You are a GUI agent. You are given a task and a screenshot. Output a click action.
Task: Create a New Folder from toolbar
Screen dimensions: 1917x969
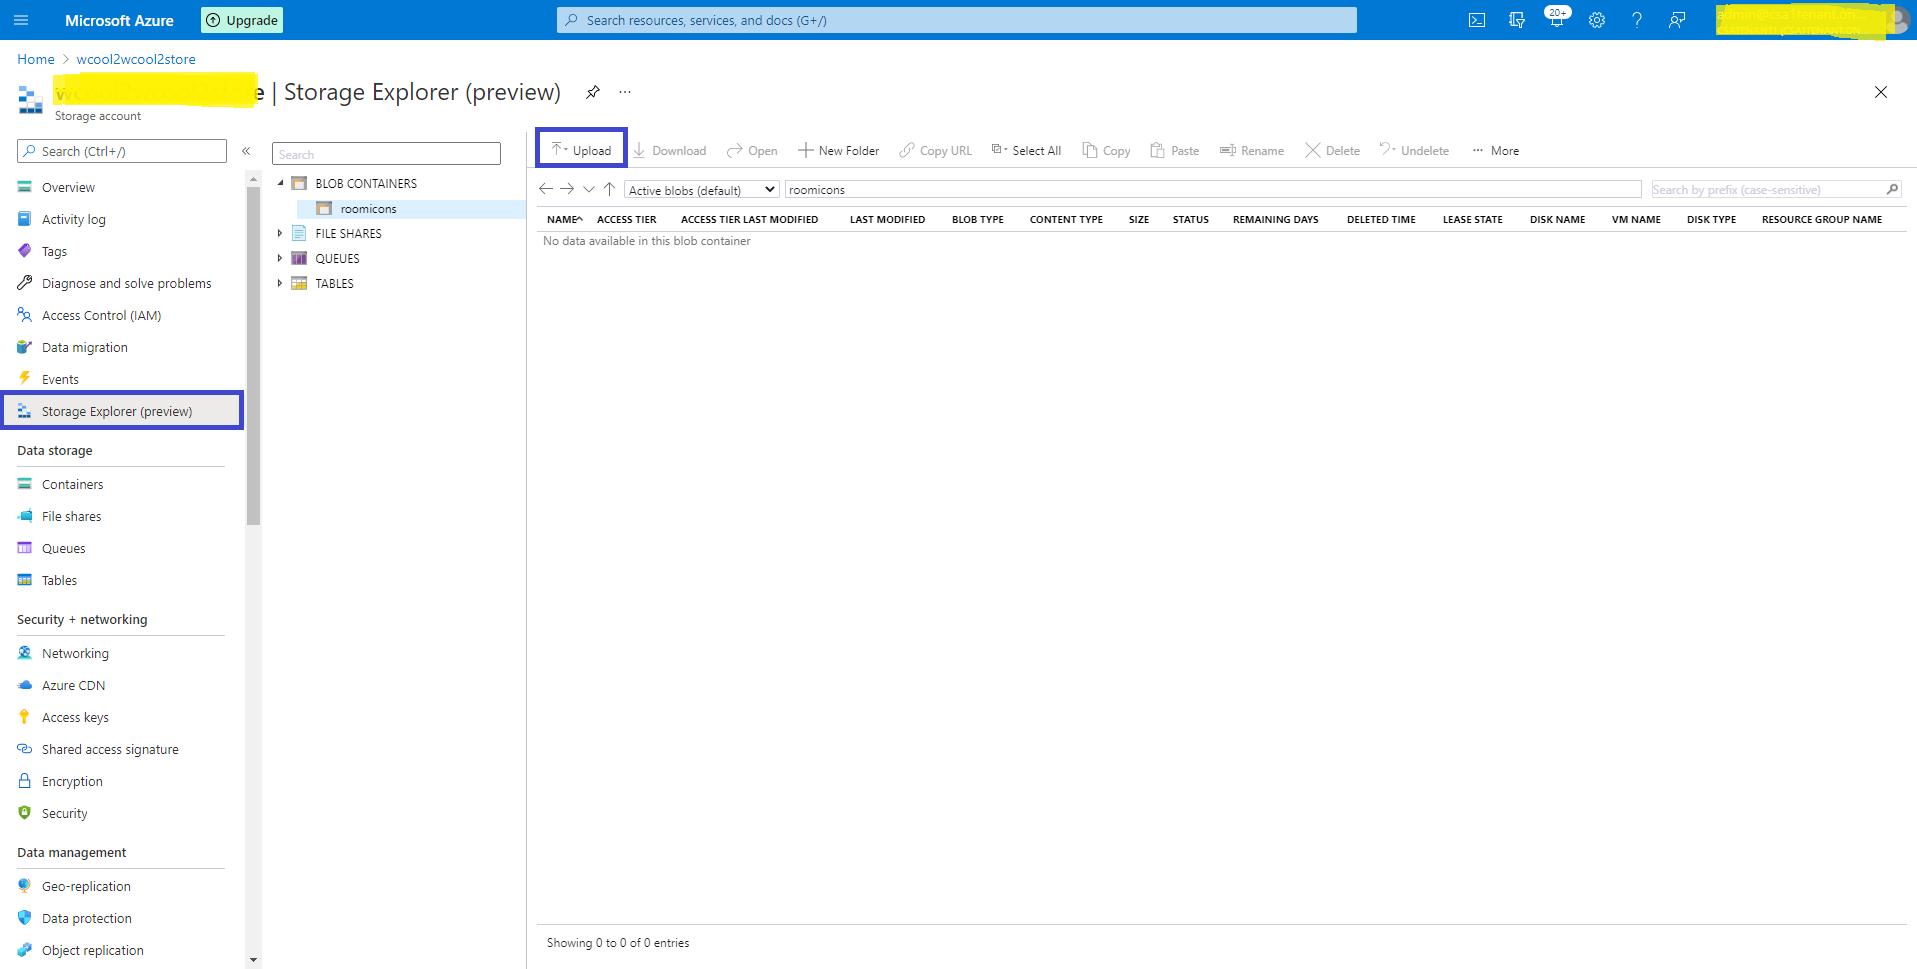click(839, 151)
